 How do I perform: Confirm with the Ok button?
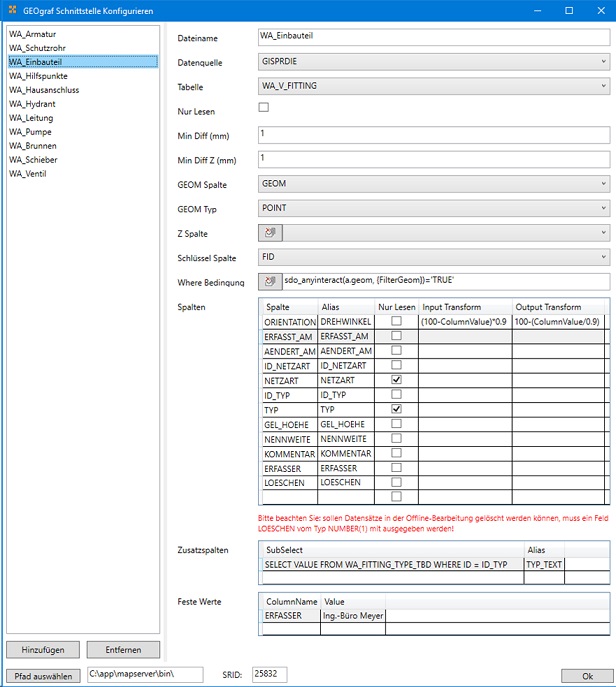572,676
